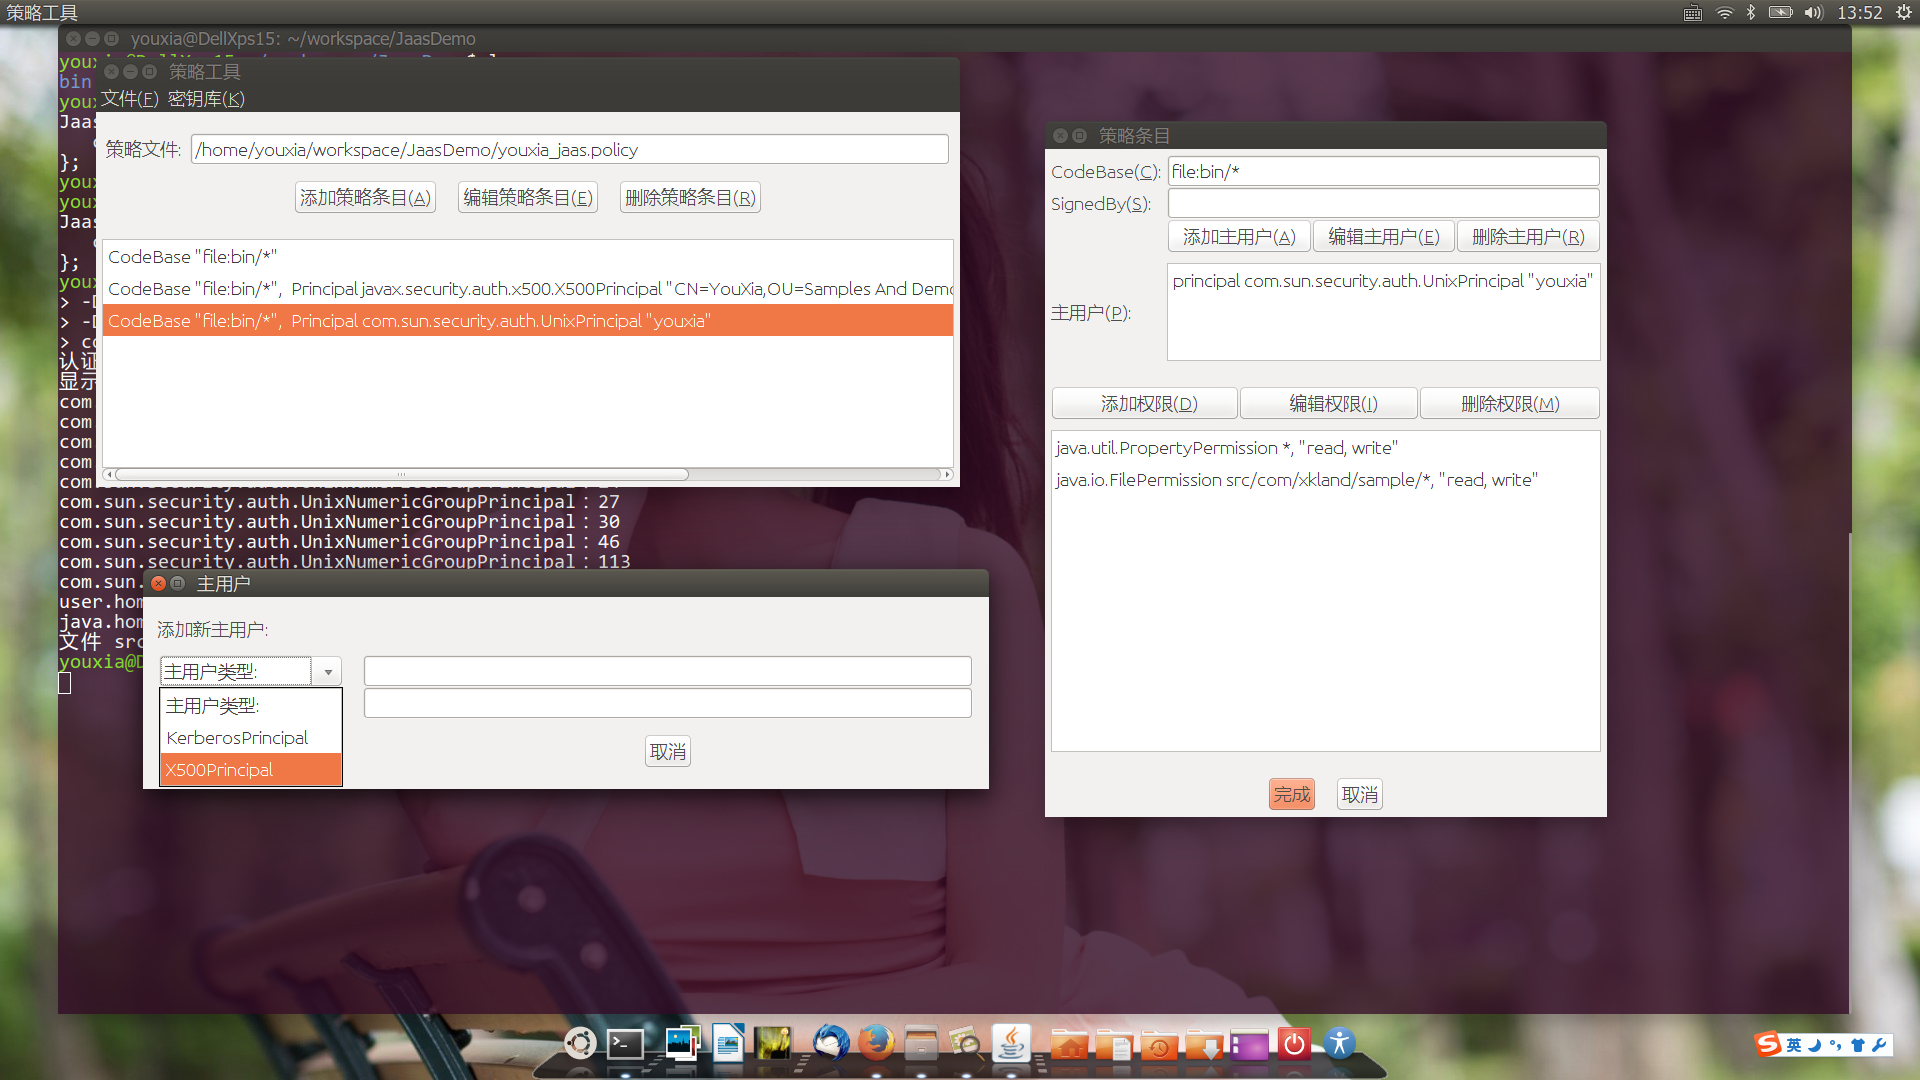The width and height of the screenshot is (1920, 1080).
Task: Click the red power button icon
Action: tap(1294, 1044)
